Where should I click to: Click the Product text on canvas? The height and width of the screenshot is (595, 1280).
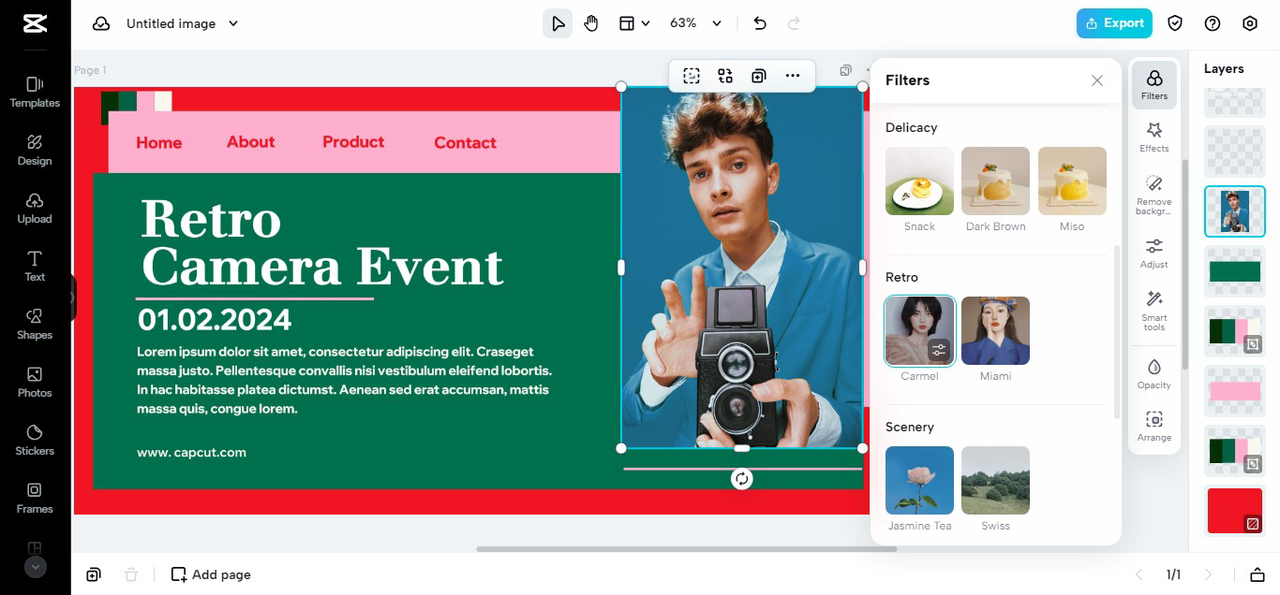353,142
